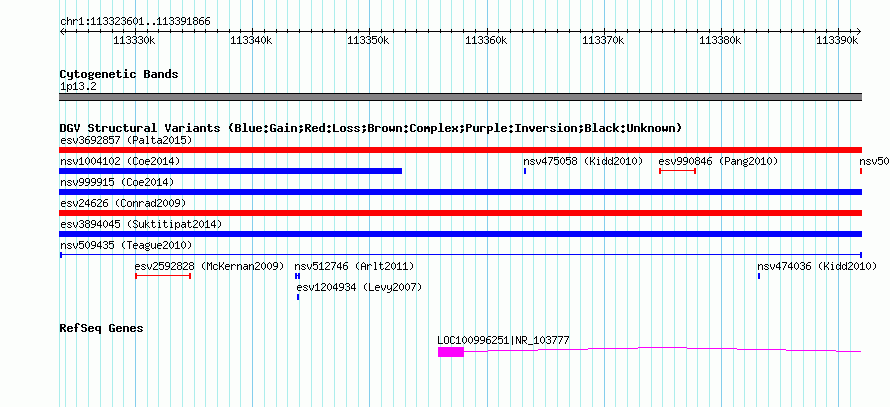Click the nsv512746 (Arlt2011) label
Screen dimensions: 890x407
click(x=354, y=266)
